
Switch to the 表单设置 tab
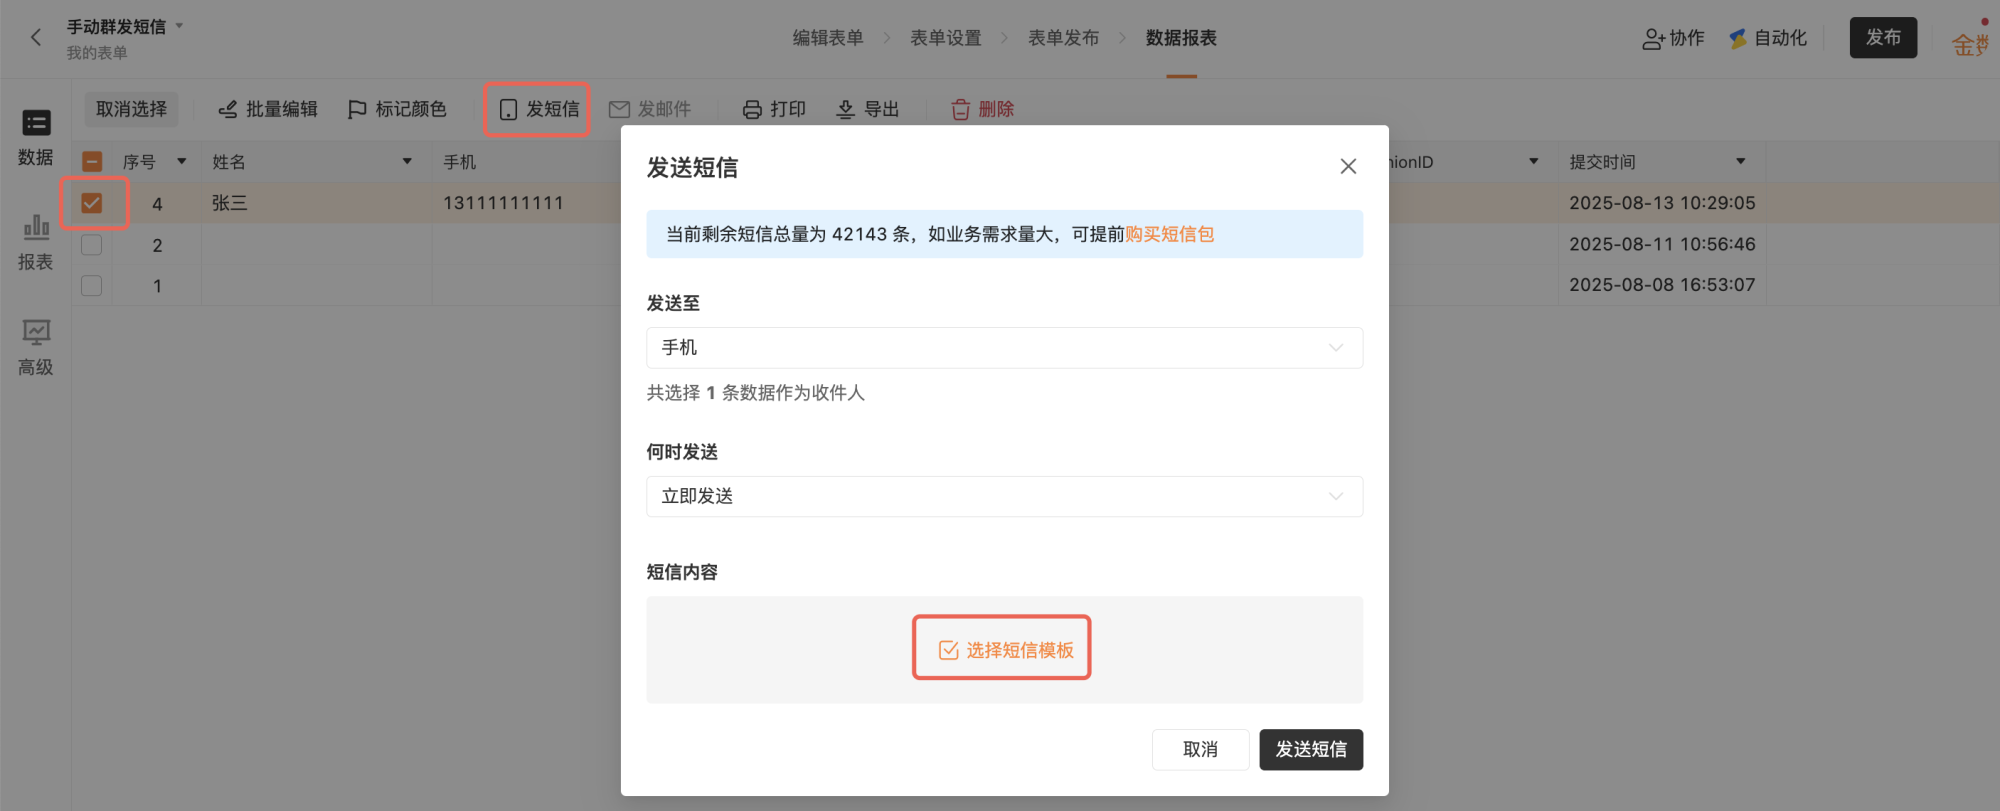click(945, 38)
